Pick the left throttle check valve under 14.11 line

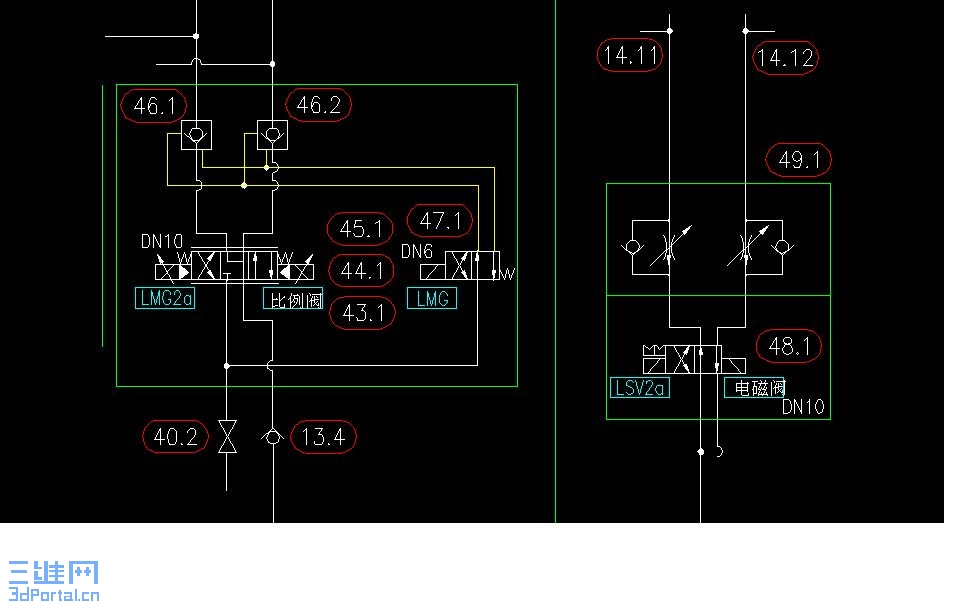coord(658,247)
